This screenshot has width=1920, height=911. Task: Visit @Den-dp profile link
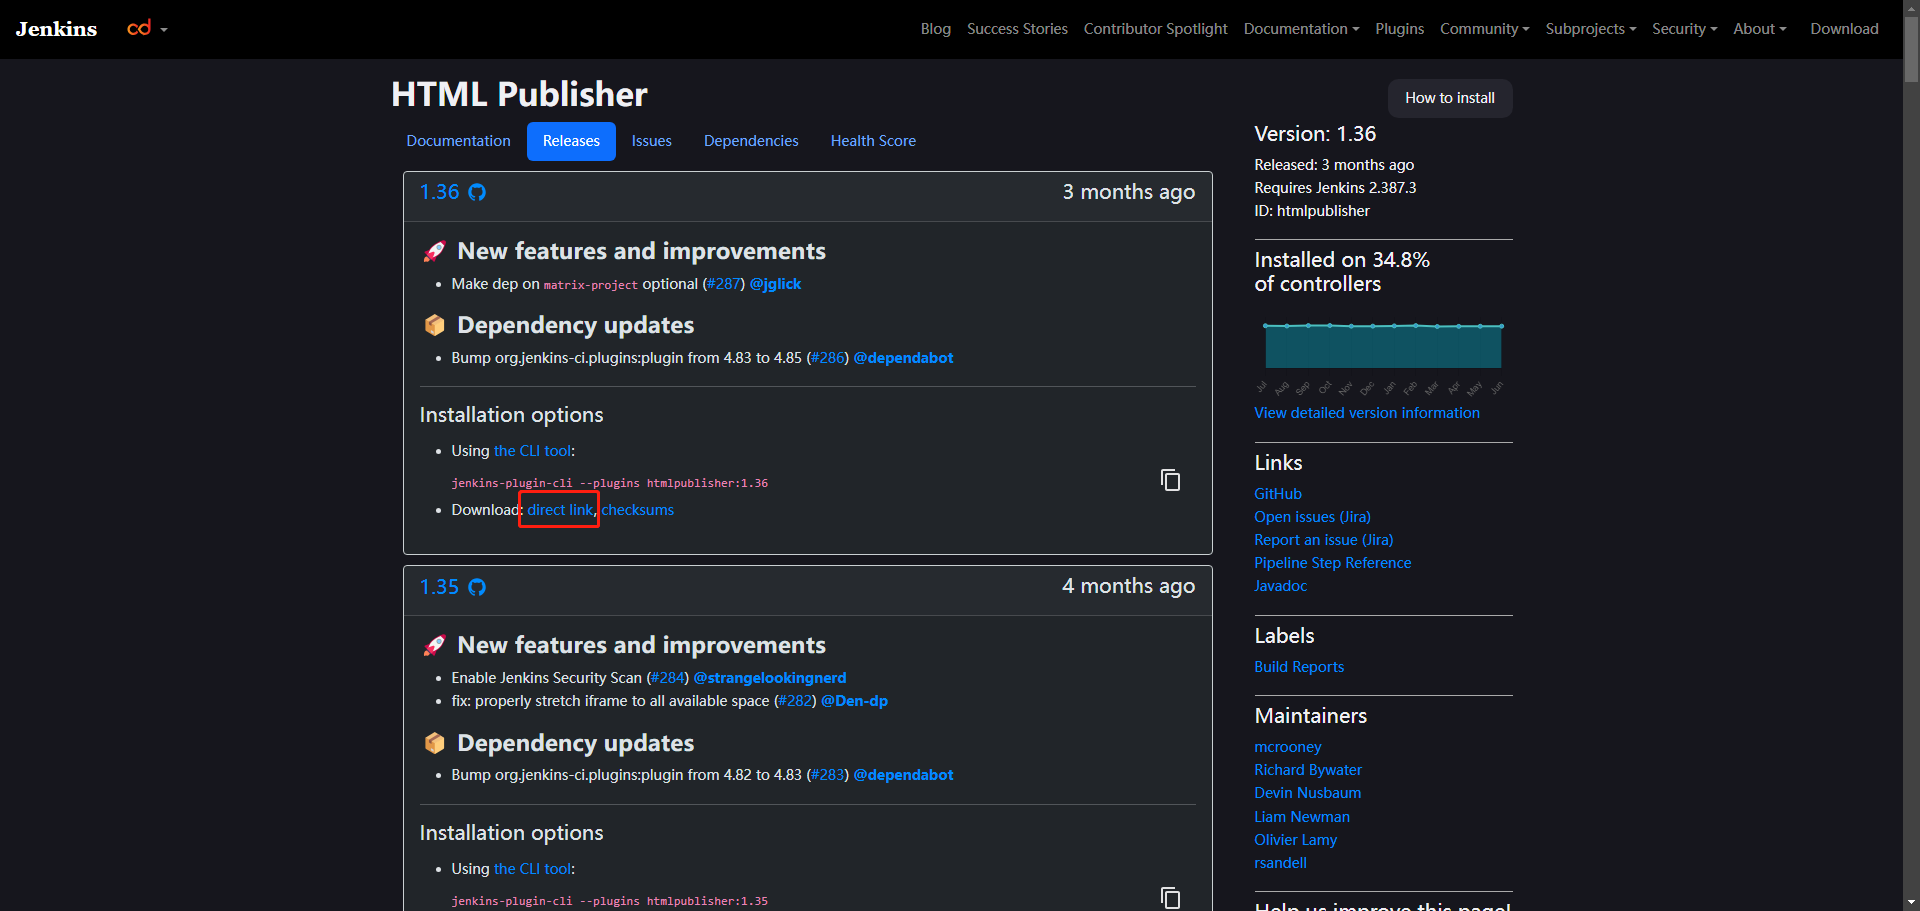tap(854, 701)
